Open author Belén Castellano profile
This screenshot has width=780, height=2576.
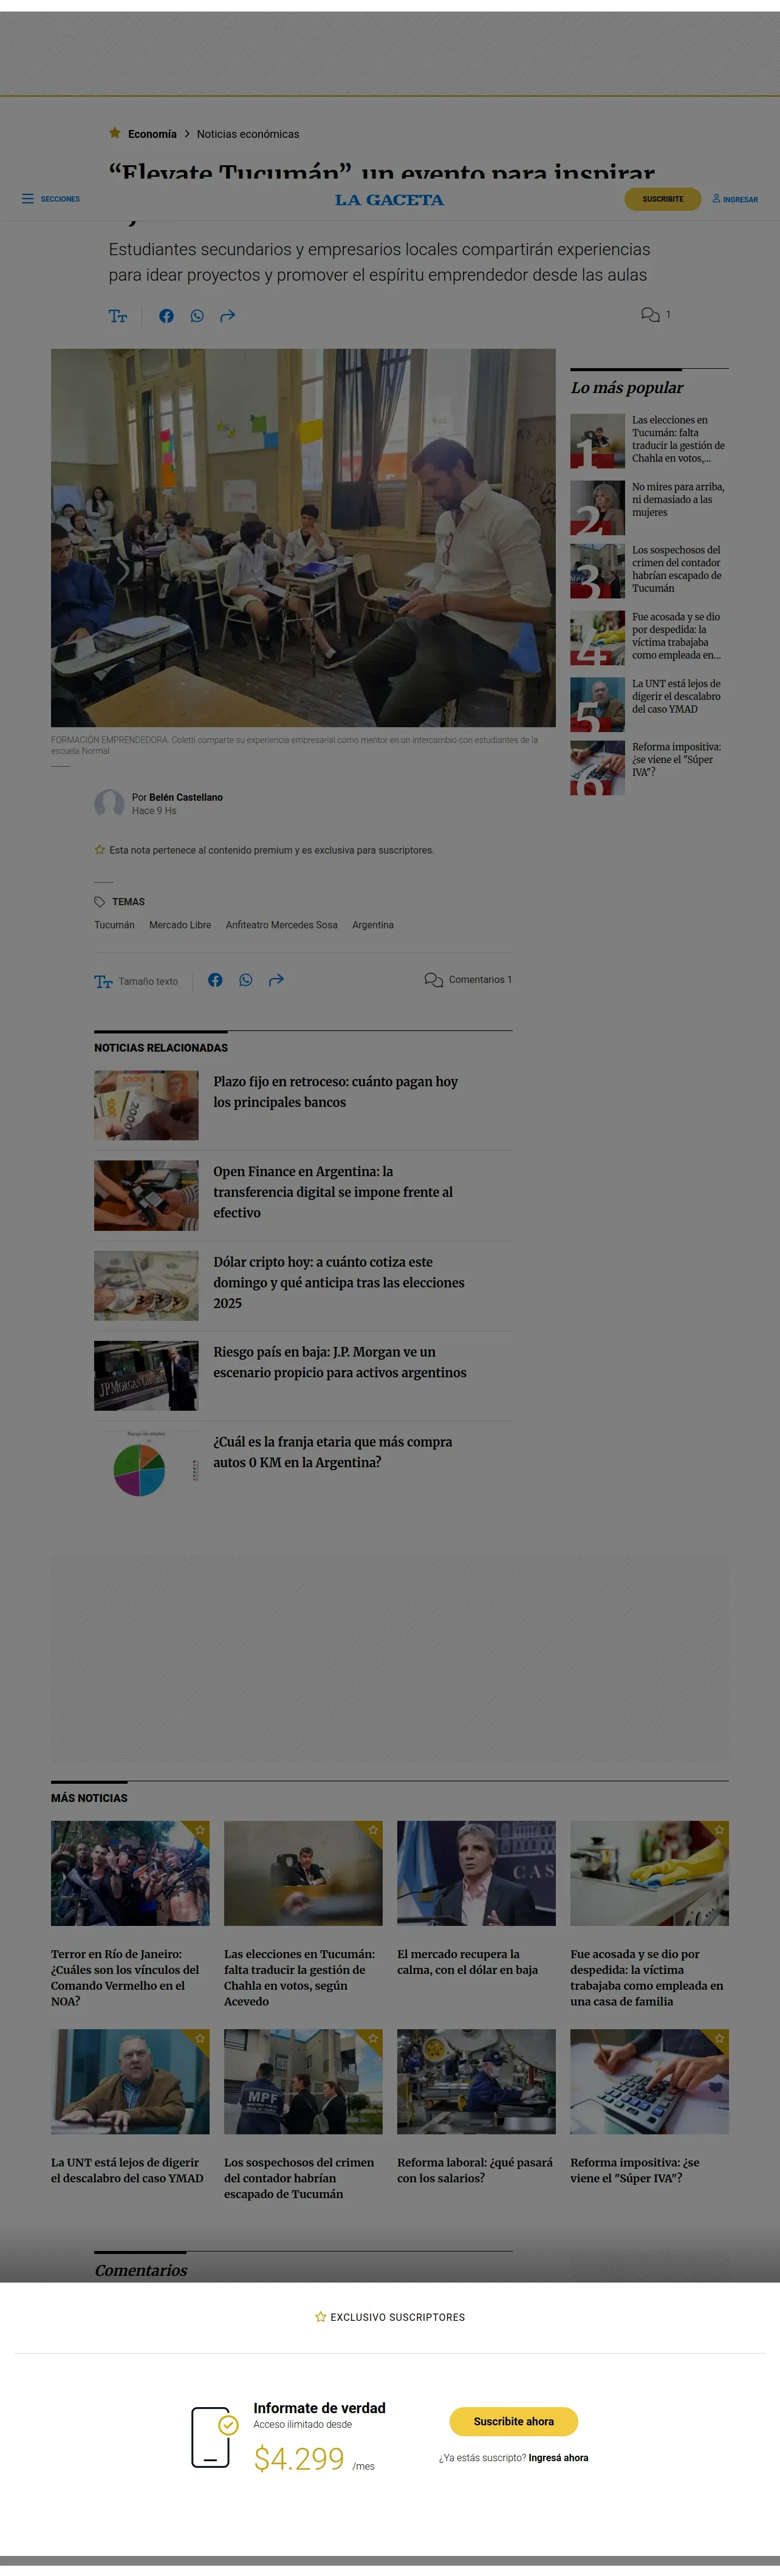(x=186, y=797)
